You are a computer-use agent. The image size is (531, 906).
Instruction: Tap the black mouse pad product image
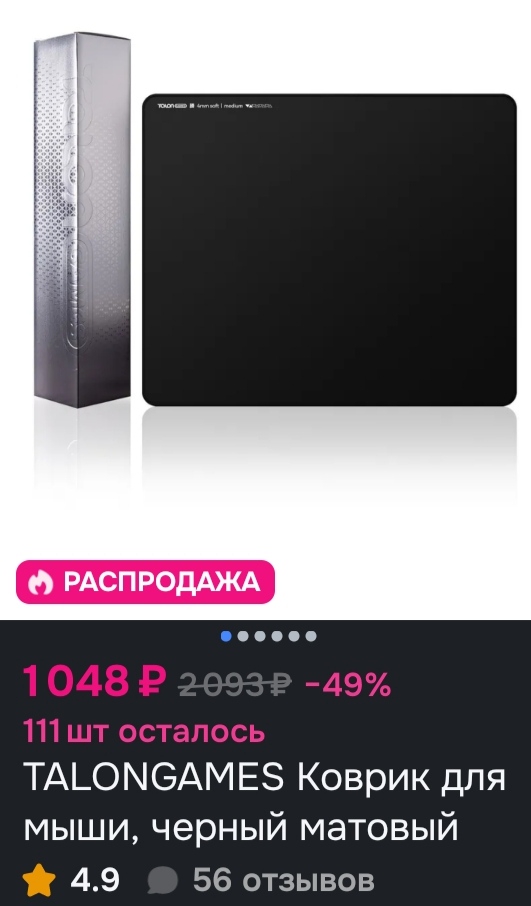click(x=329, y=250)
